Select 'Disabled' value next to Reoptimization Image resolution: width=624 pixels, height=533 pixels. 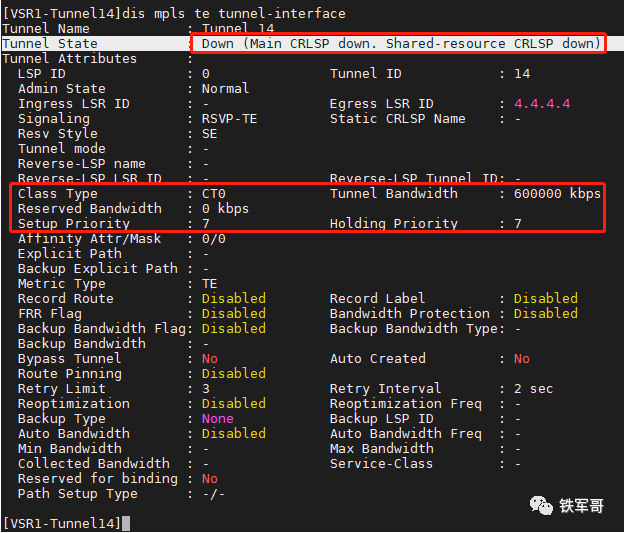click(x=234, y=404)
